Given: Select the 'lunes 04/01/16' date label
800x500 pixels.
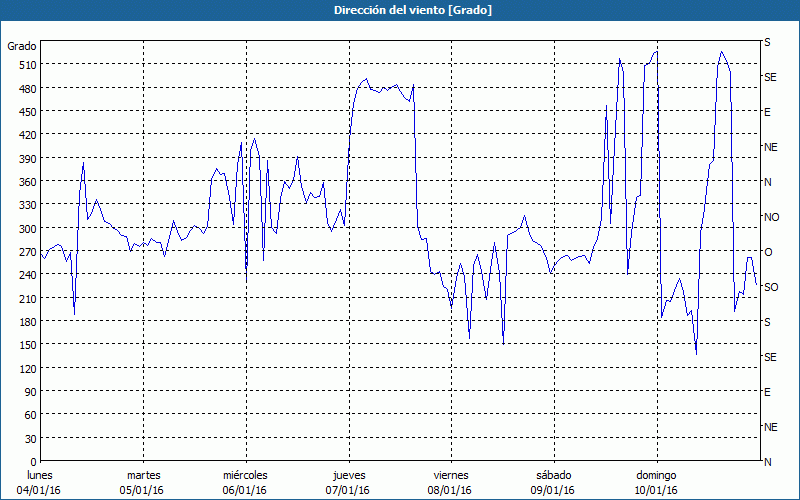Looking at the screenshot, I should 40,482.
